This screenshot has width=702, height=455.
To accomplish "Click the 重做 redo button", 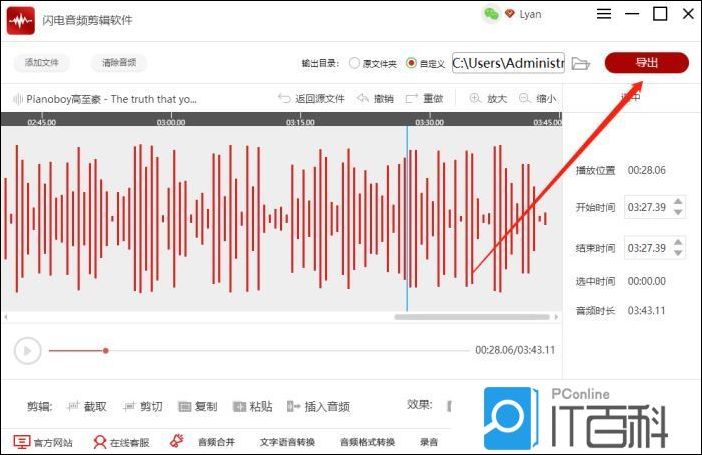I will pos(424,99).
